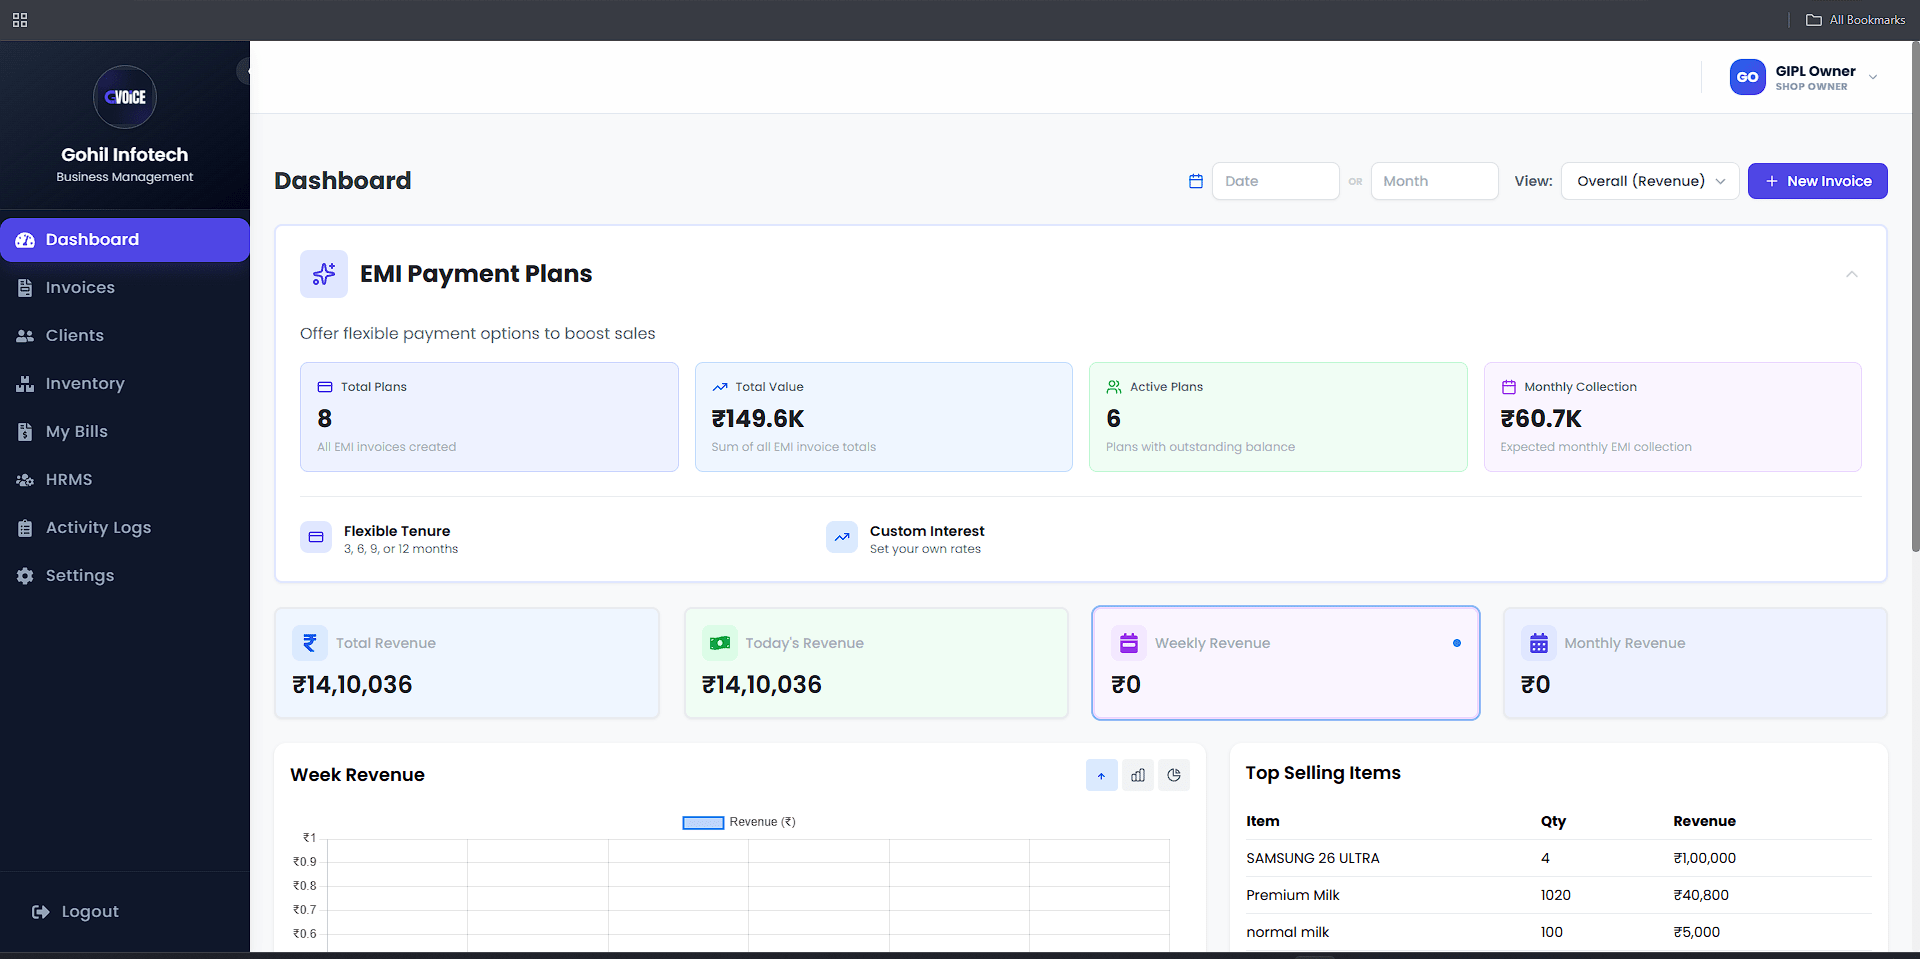Viewport: 1920px width, 959px height.
Task: Click the Flexible Tenure card icon
Action: [316, 537]
